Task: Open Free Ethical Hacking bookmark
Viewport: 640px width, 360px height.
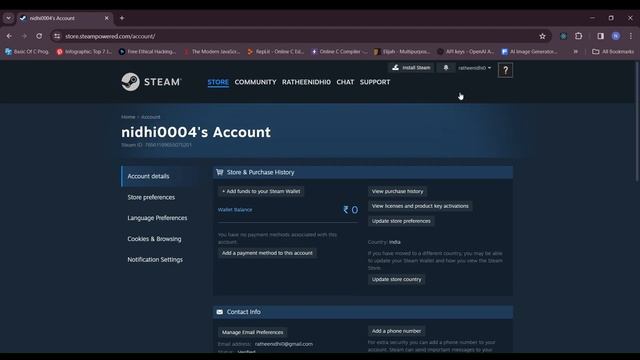Action: pyautogui.click(x=147, y=51)
